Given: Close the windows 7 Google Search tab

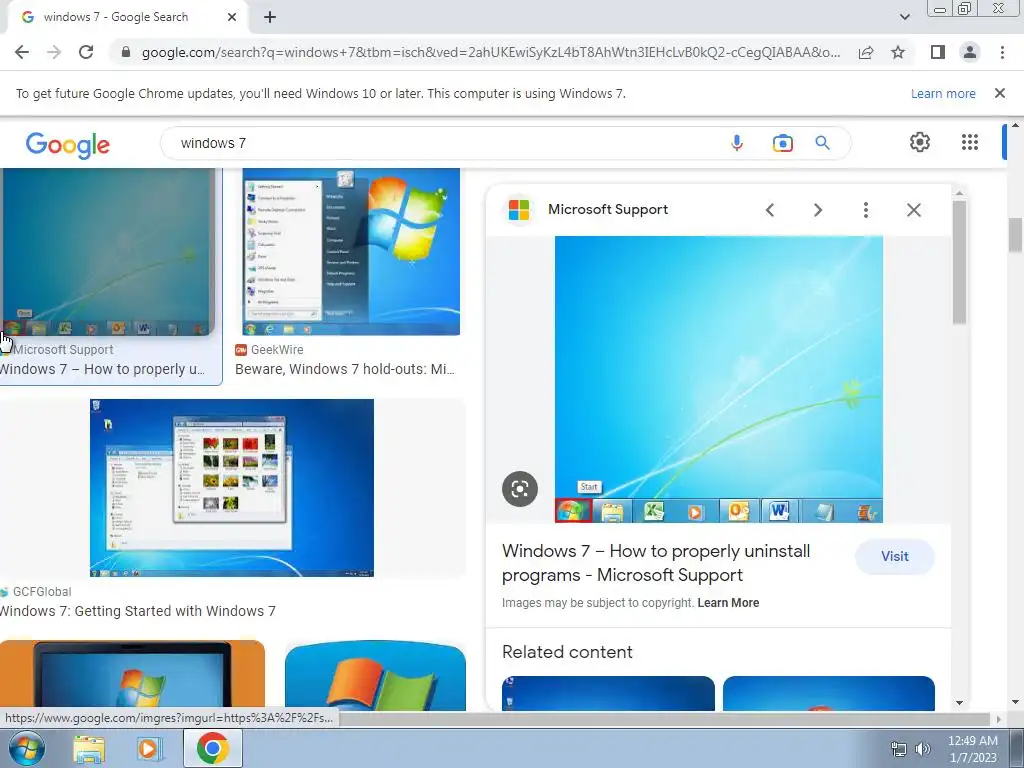Looking at the screenshot, I should [231, 17].
